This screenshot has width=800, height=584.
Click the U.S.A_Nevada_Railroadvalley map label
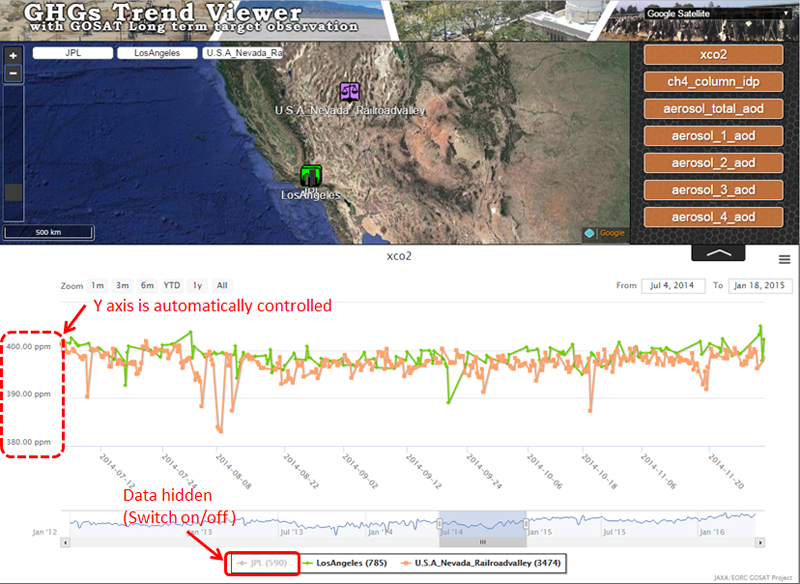[350, 110]
